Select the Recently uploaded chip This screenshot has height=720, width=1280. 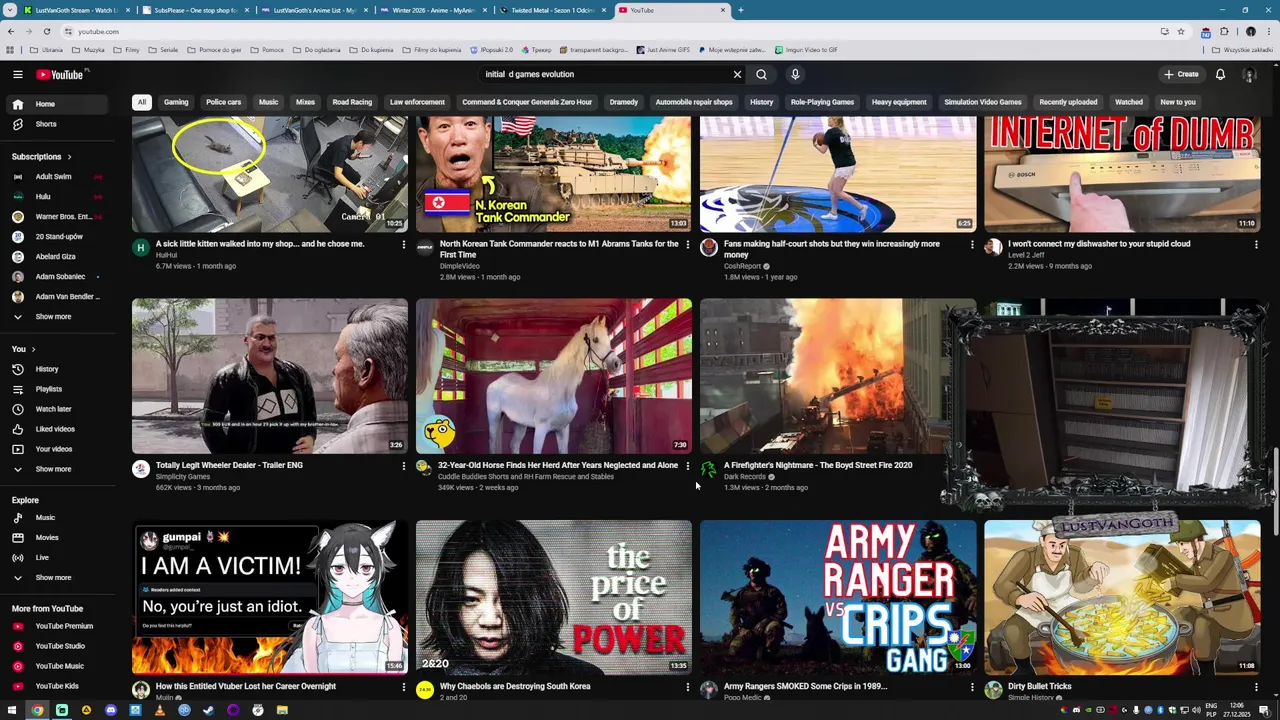click(1068, 102)
